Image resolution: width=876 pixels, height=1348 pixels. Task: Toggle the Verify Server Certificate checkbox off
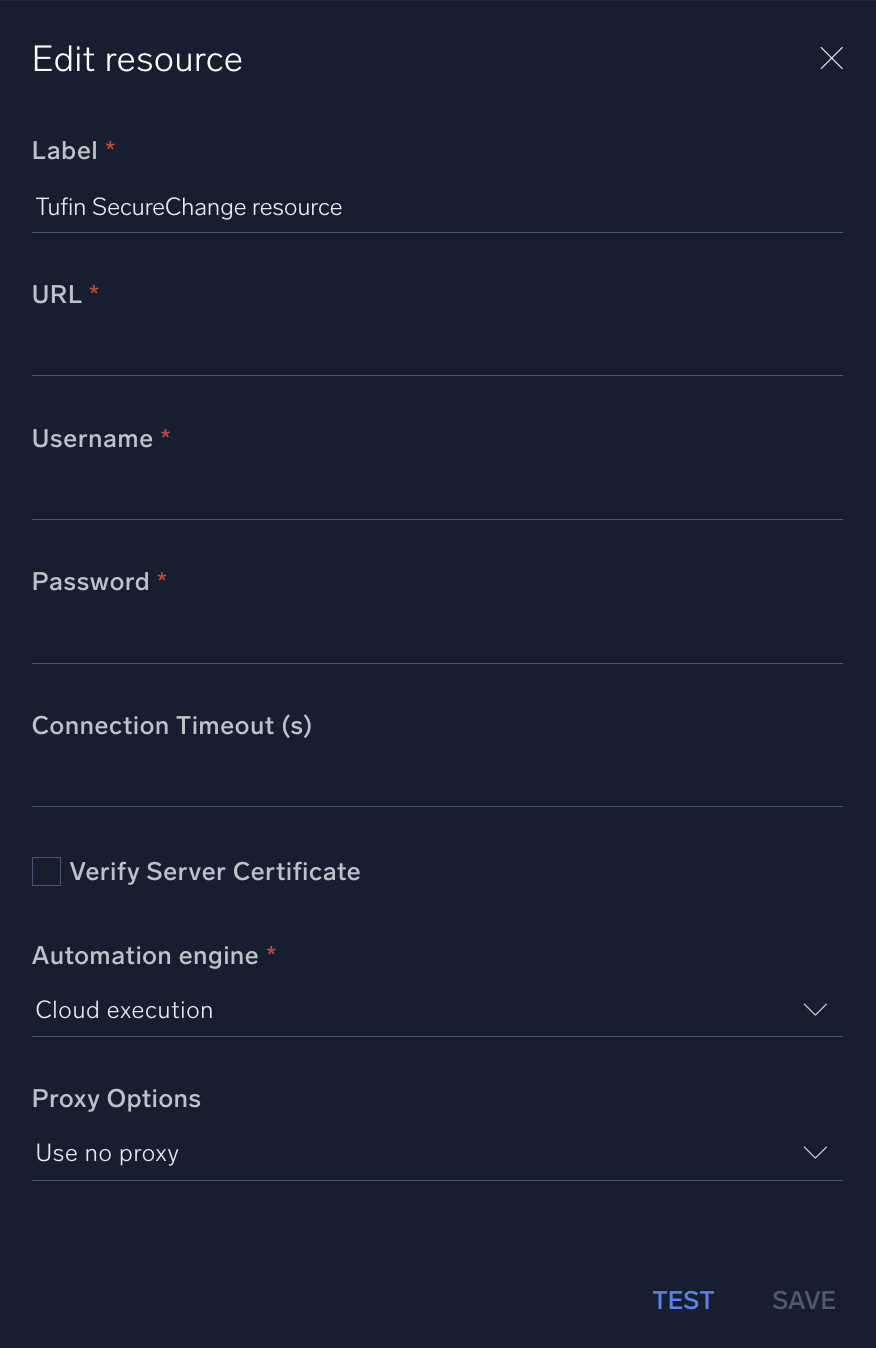(x=46, y=871)
